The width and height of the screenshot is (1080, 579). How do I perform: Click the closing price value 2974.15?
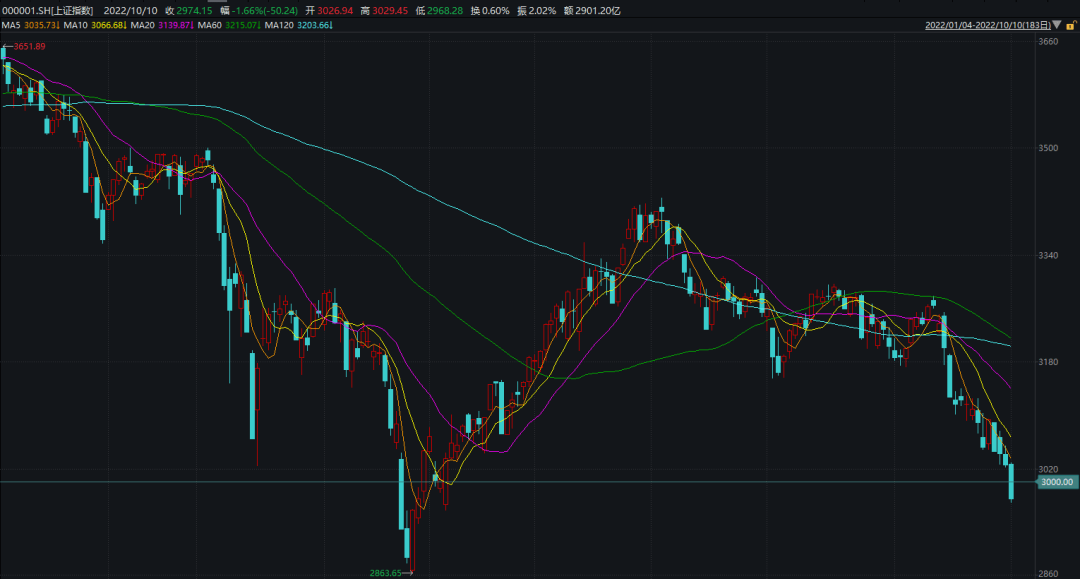[194, 10]
